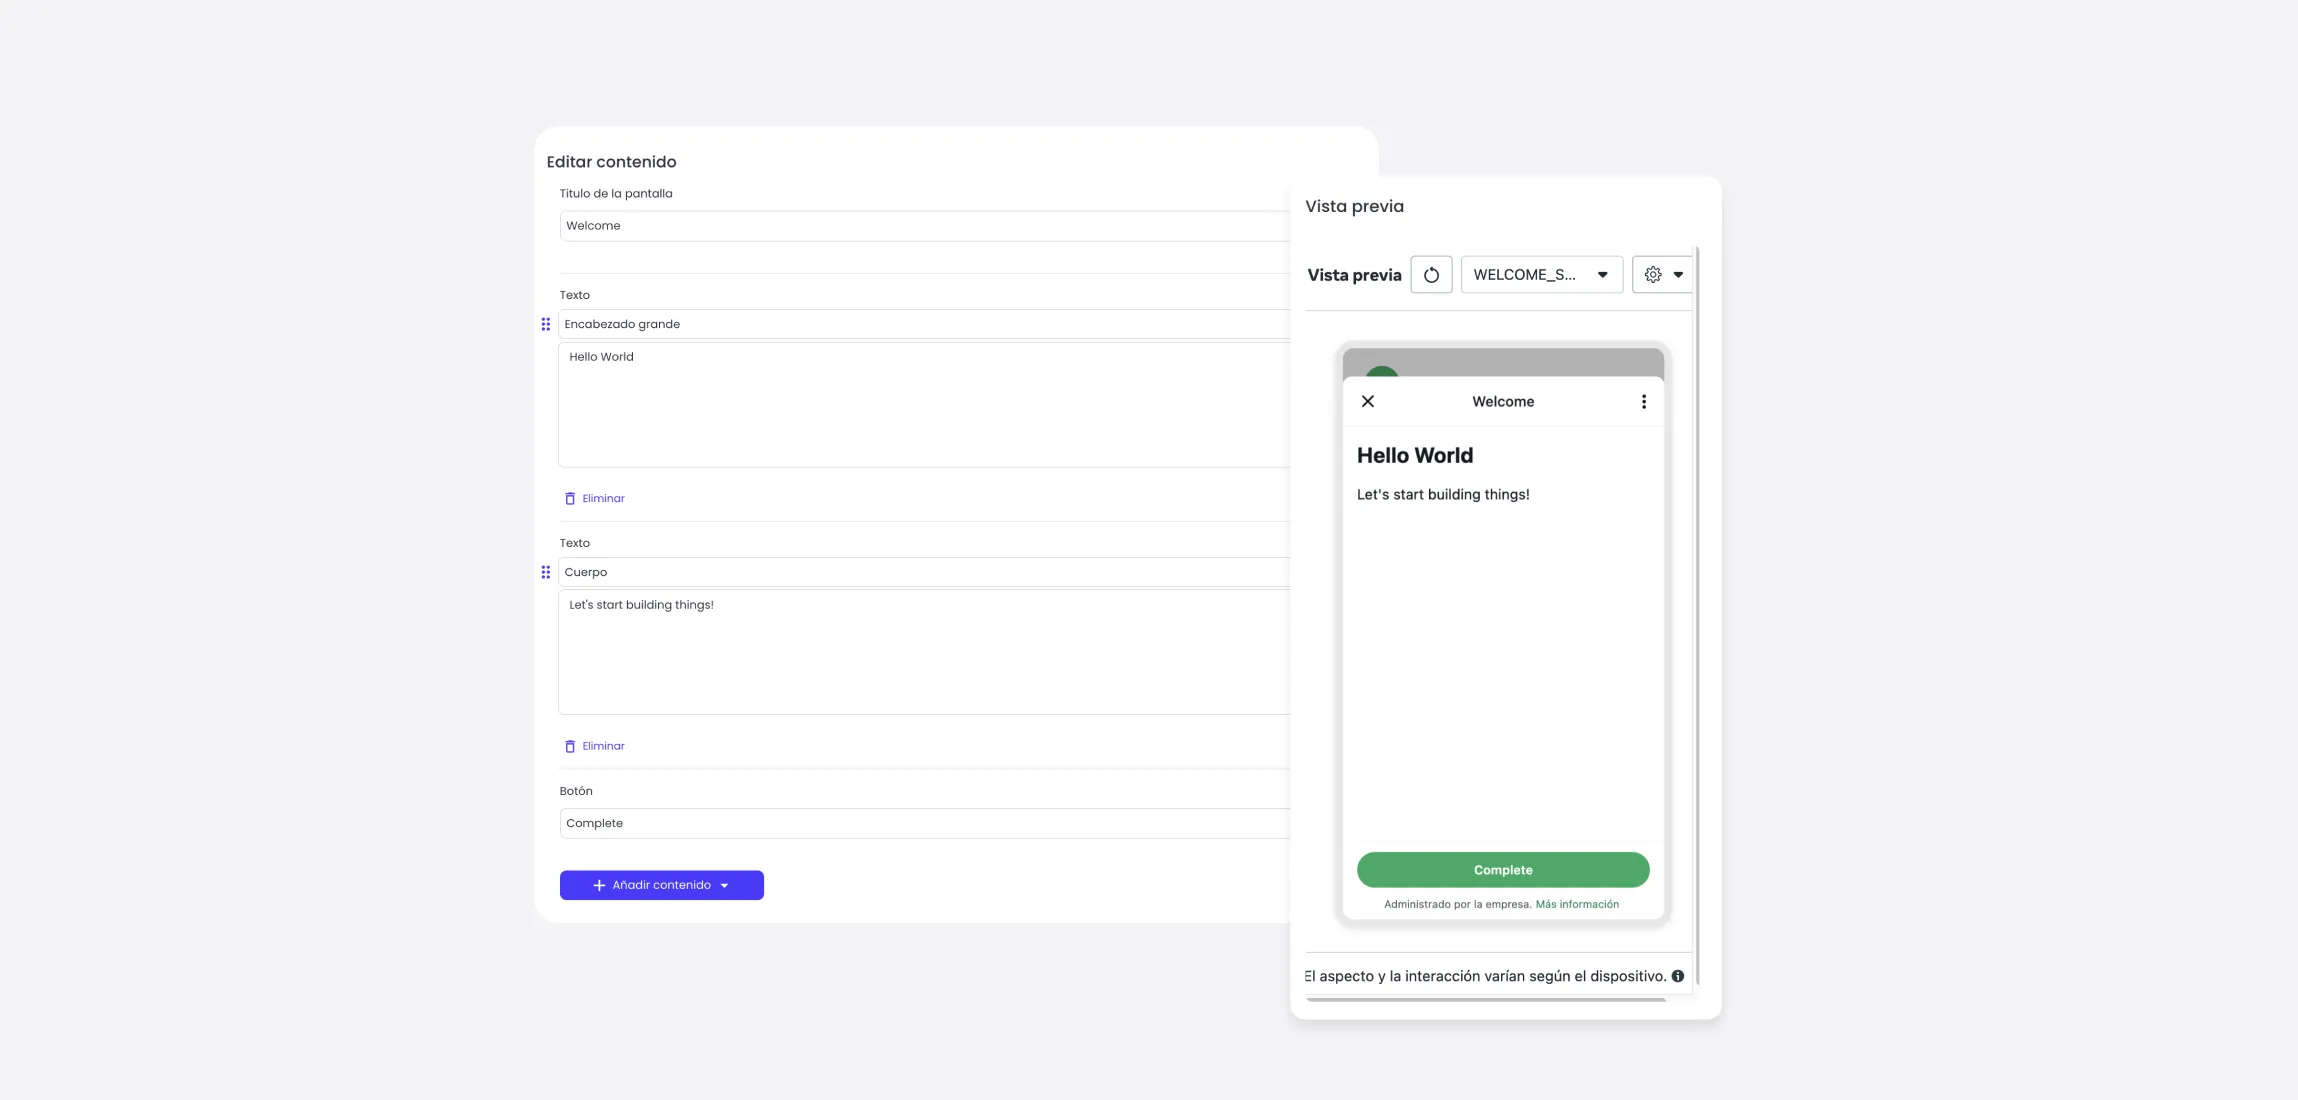2298x1100 pixels.
Task: Select the Encabezado grande text style label
Action: [x=621, y=322]
